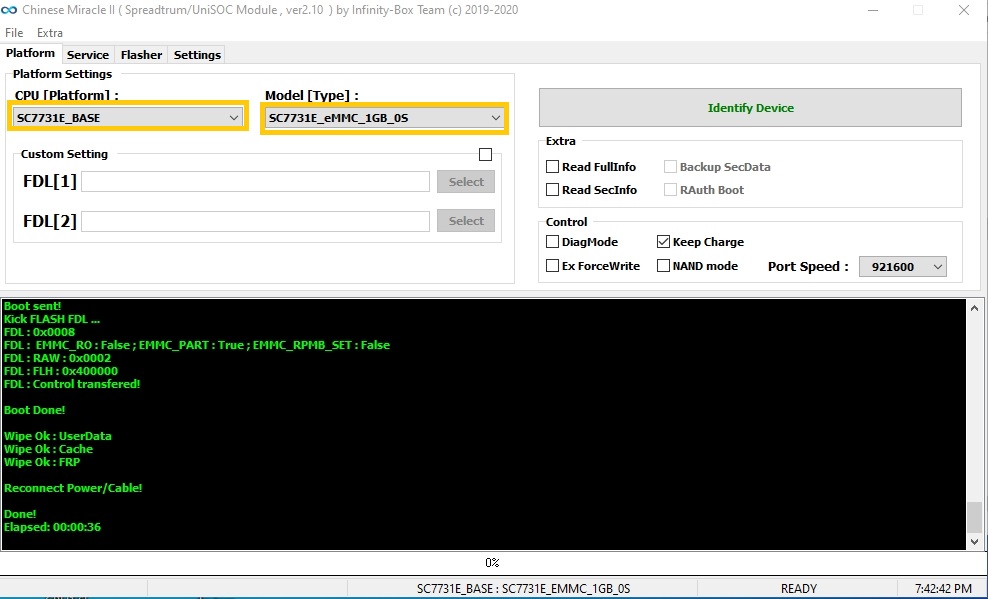Click the 'Elapsed: 00:00:36' log line
This screenshot has width=988, height=599.
(x=52, y=527)
